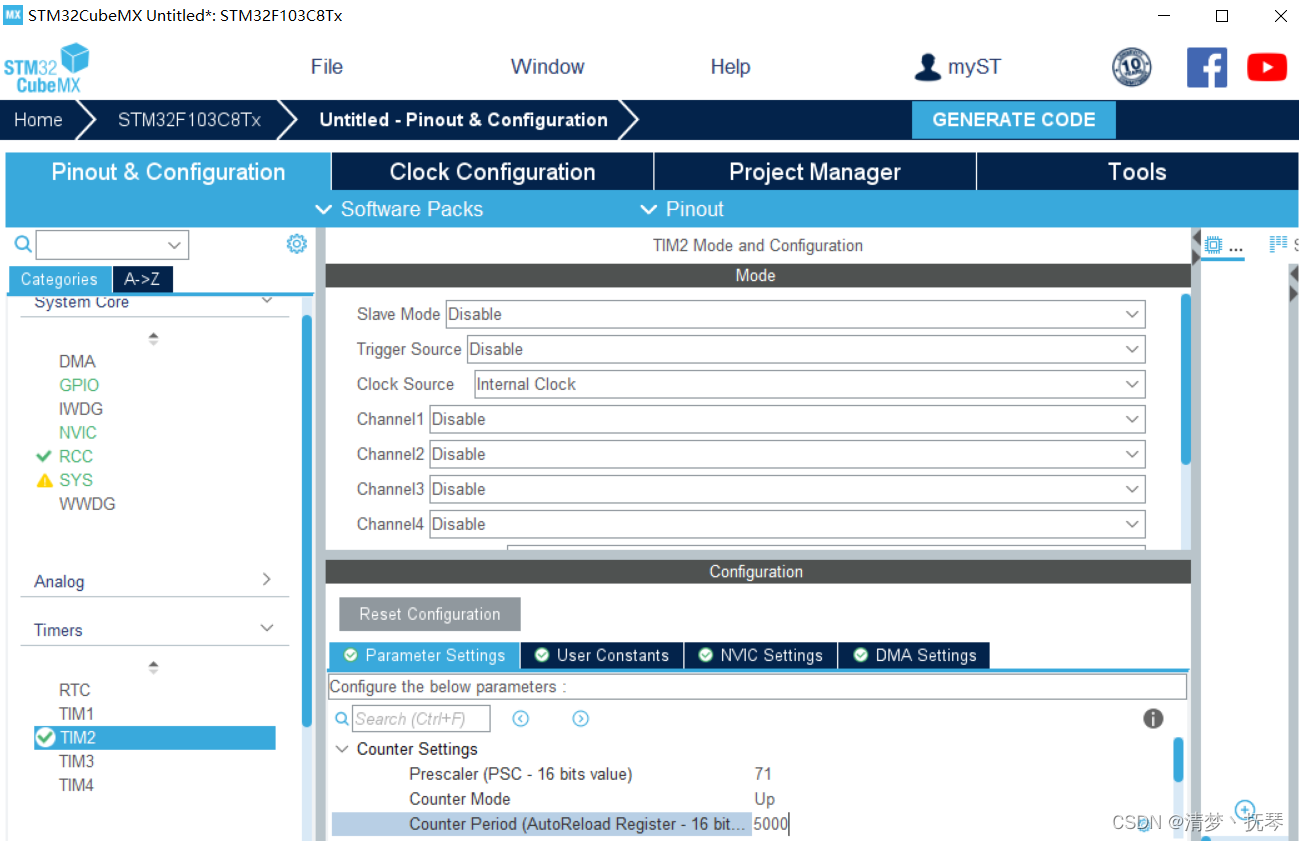Viewport: 1299px width, 841px height.
Task: Switch the list to the A->Z tab
Action: (143, 280)
